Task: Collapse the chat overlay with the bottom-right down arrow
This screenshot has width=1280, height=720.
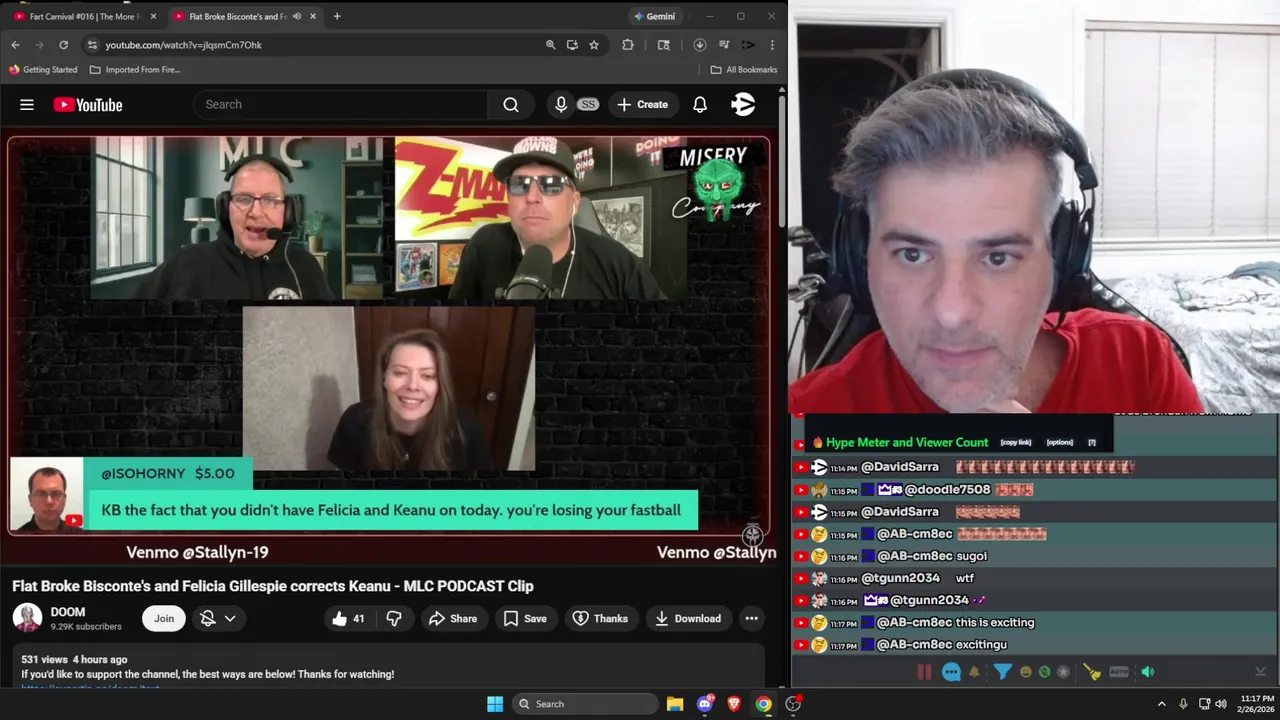Action: pos(1260,672)
